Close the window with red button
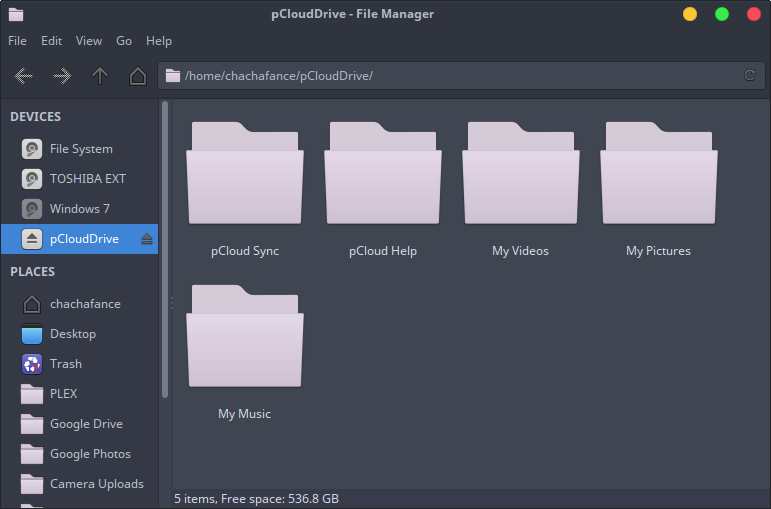The height and width of the screenshot is (509, 771). (754, 14)
